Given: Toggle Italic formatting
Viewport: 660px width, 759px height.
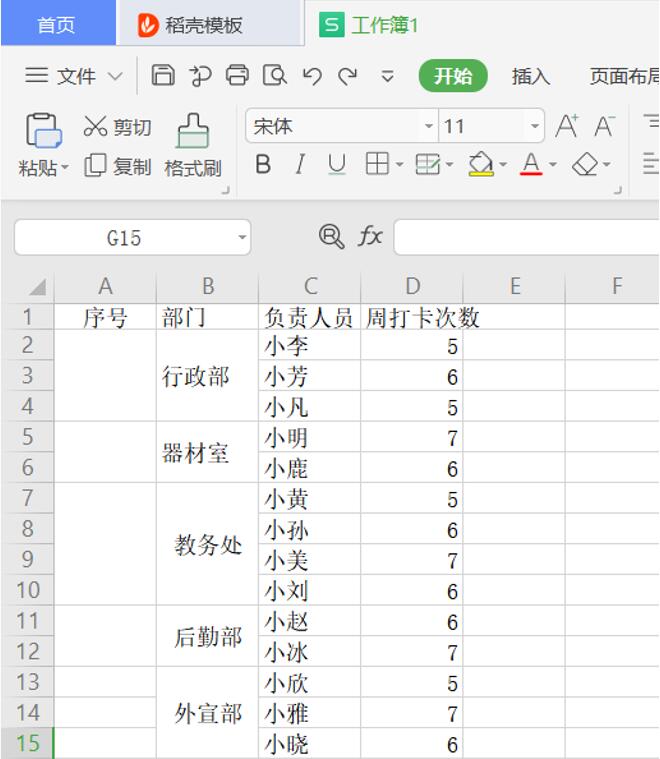Looking at the screenshot, I should 300,165.
